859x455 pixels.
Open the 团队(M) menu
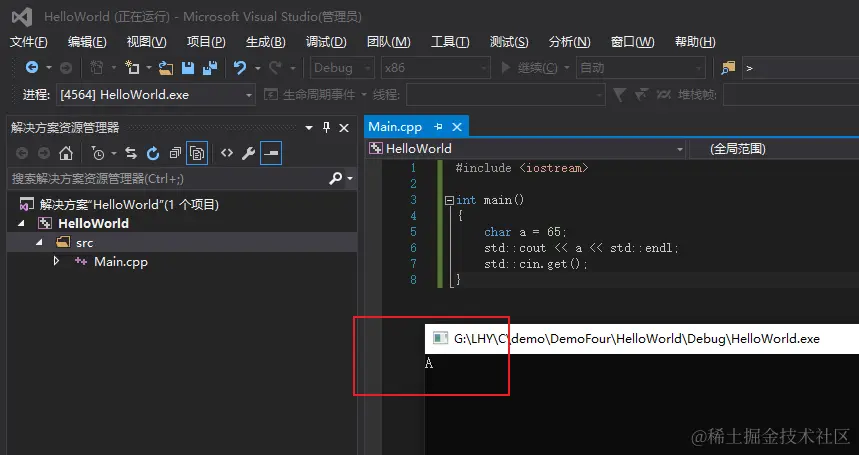click(x=388, y=42)
